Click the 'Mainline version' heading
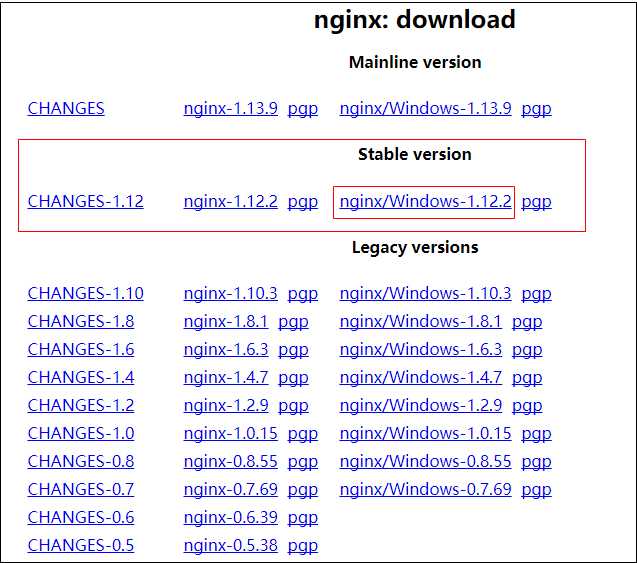The image size is (637, 563). coord(415,62)
